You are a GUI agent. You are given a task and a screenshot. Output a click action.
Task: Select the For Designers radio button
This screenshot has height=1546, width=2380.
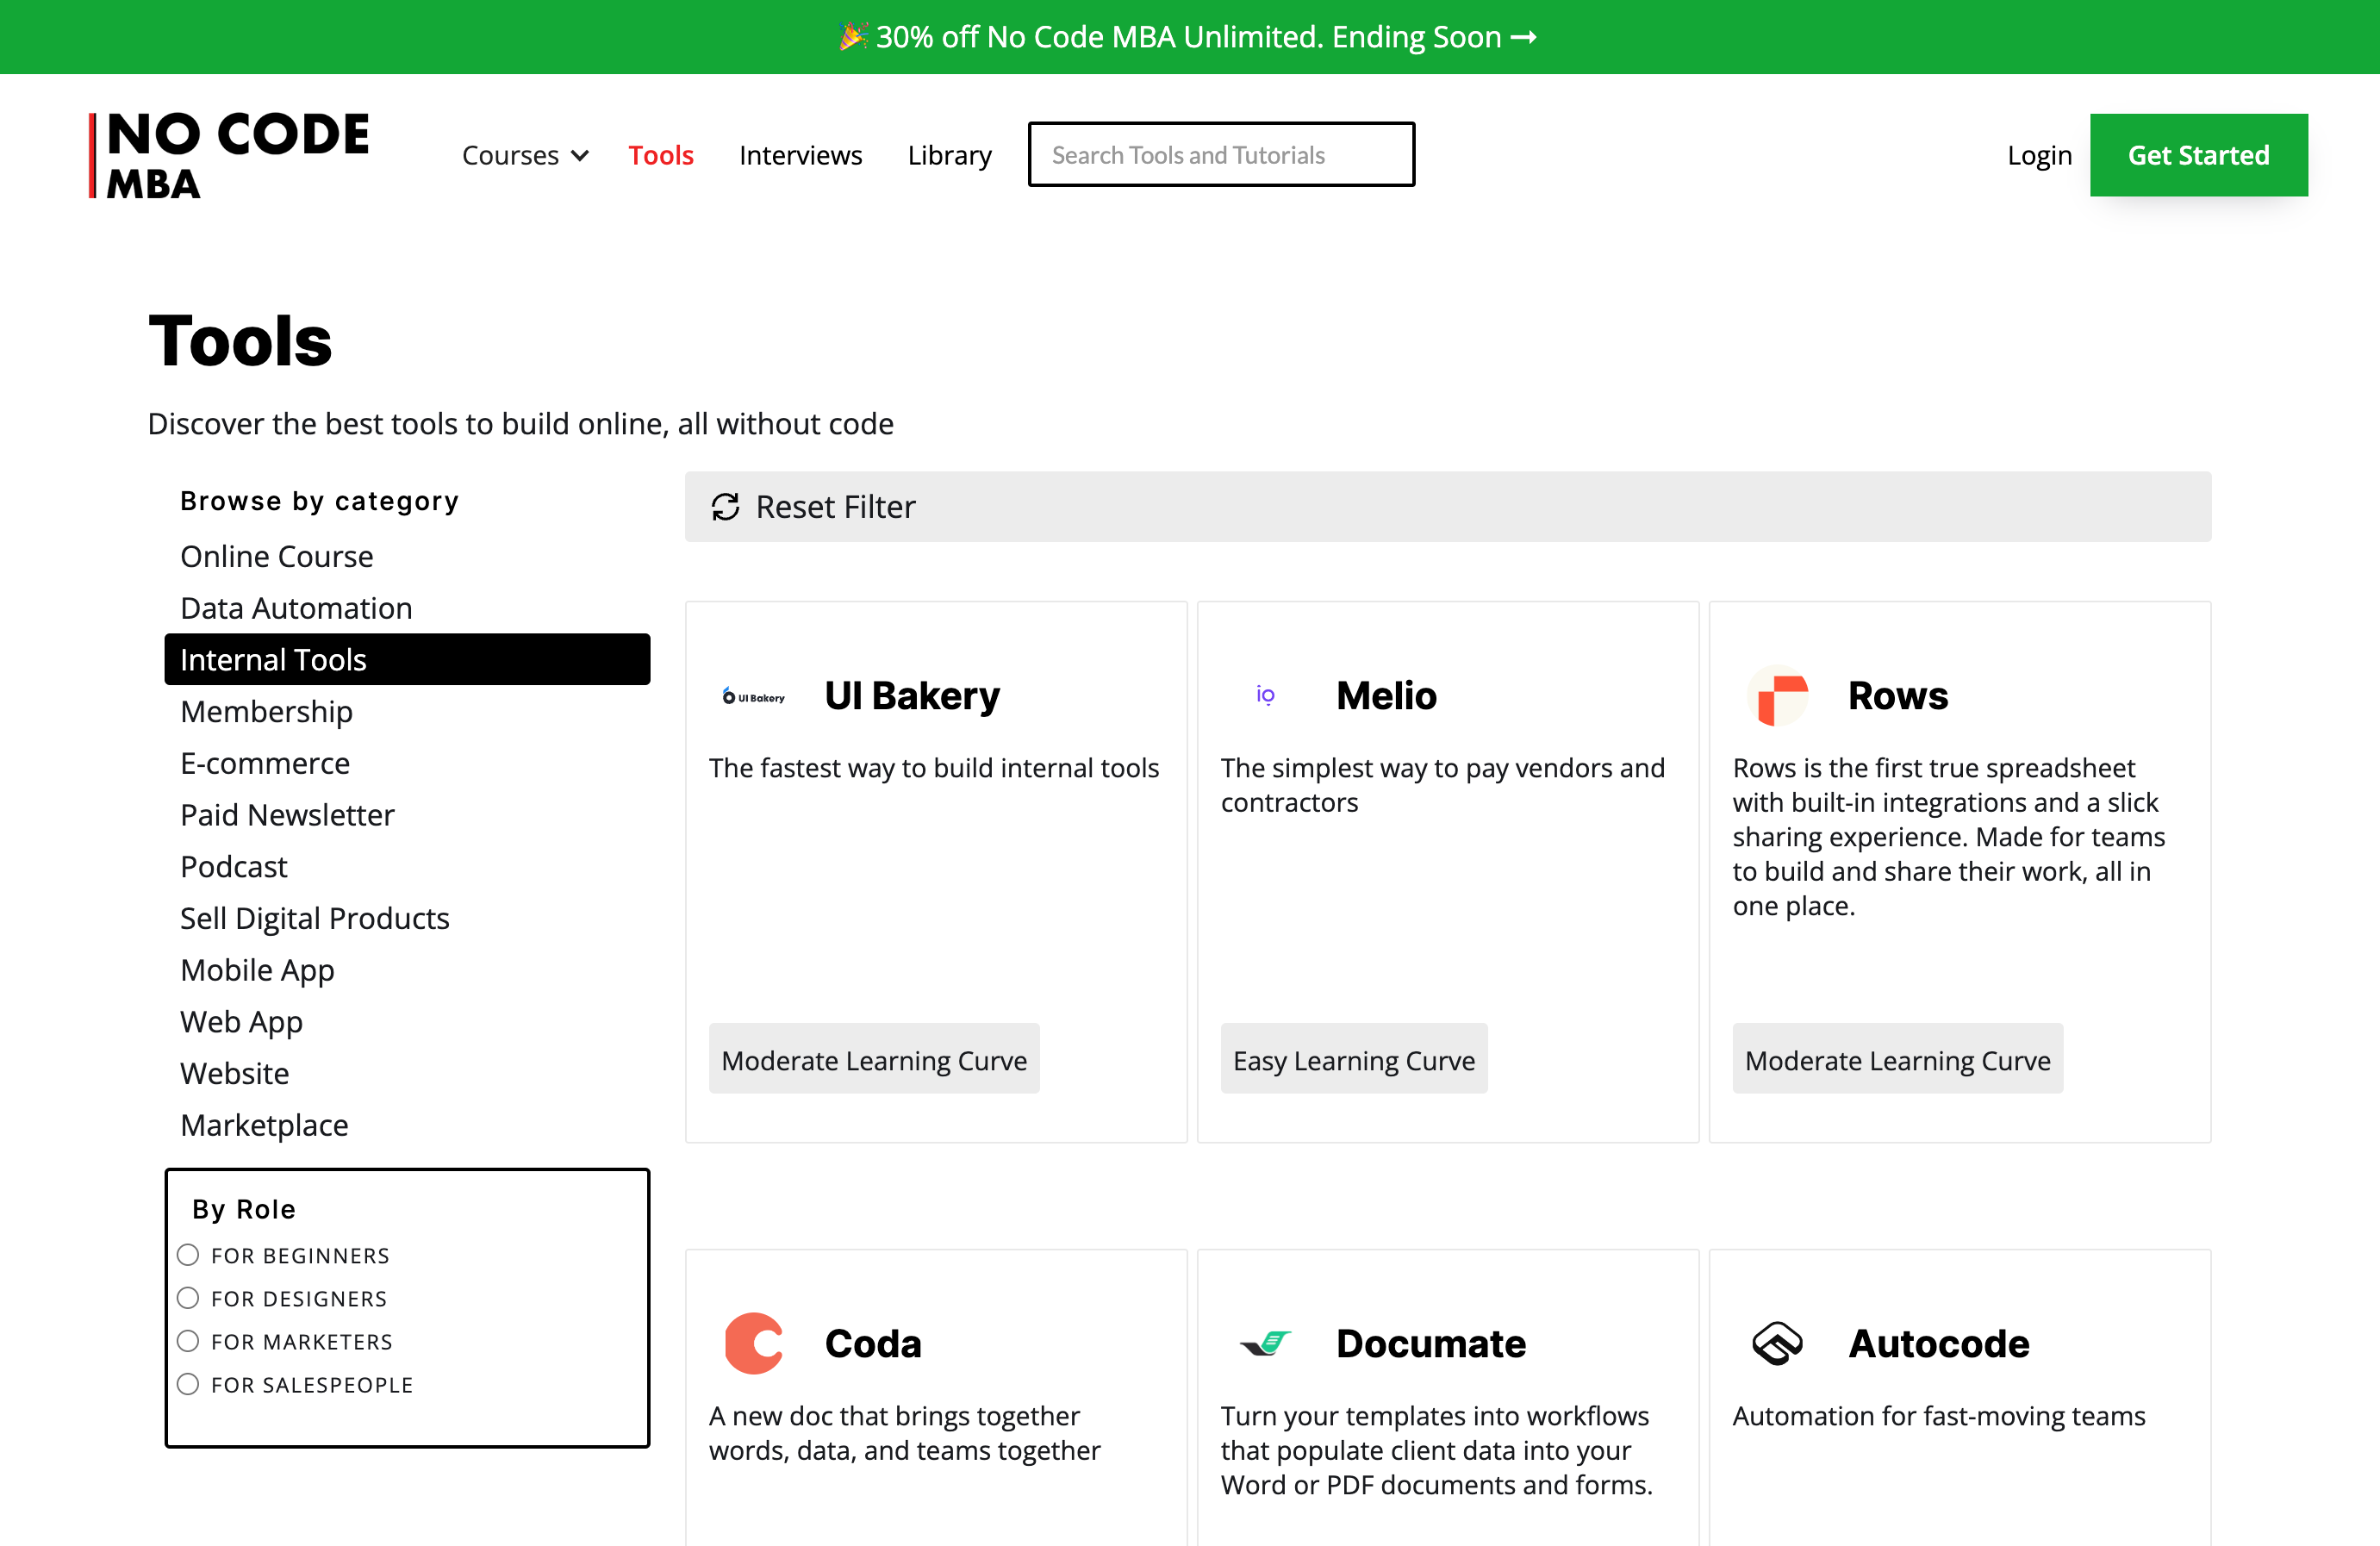click(188, 1298)
